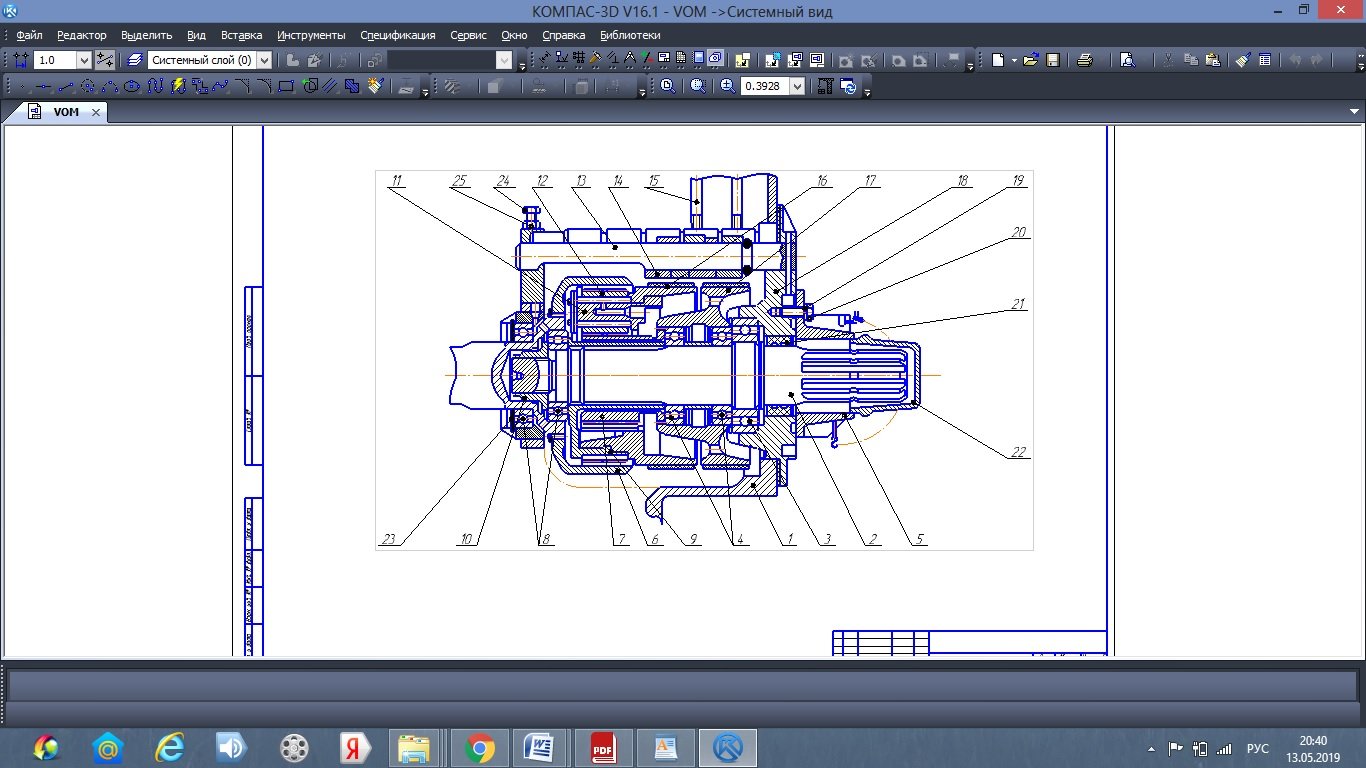Click the open document folder icon
This screenshot has width=1366, height=768.
click(1032, 60)
